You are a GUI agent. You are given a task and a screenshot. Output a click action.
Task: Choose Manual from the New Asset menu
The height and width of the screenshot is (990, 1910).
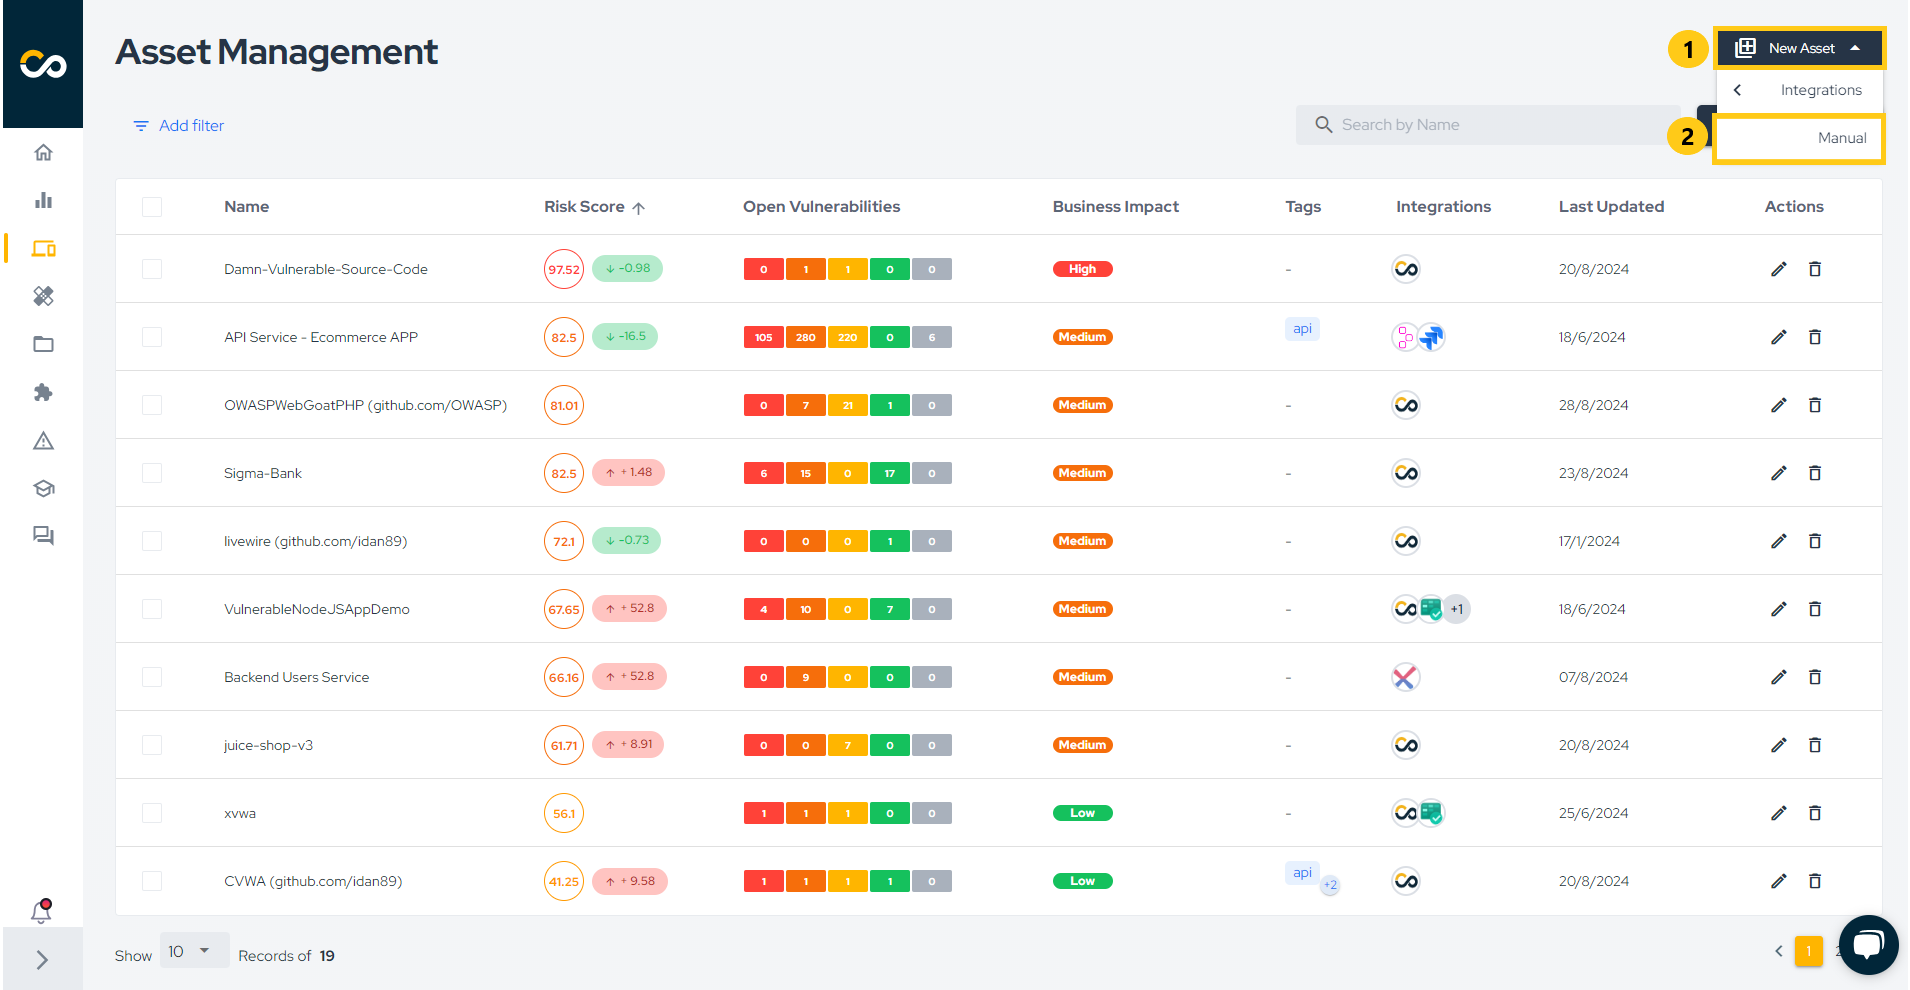[1800, 138]
